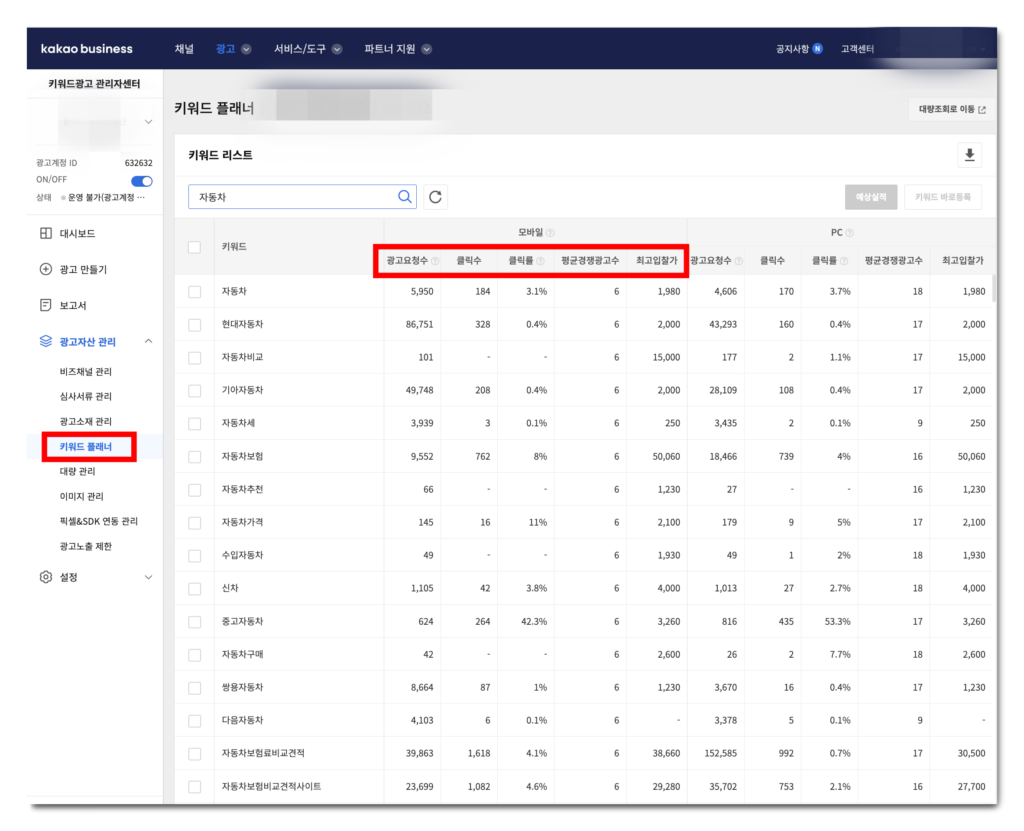This screenshot has height=831, width=1024.
Task: Check the box for 현대자동차 row
Action: (x=195, y=324)
